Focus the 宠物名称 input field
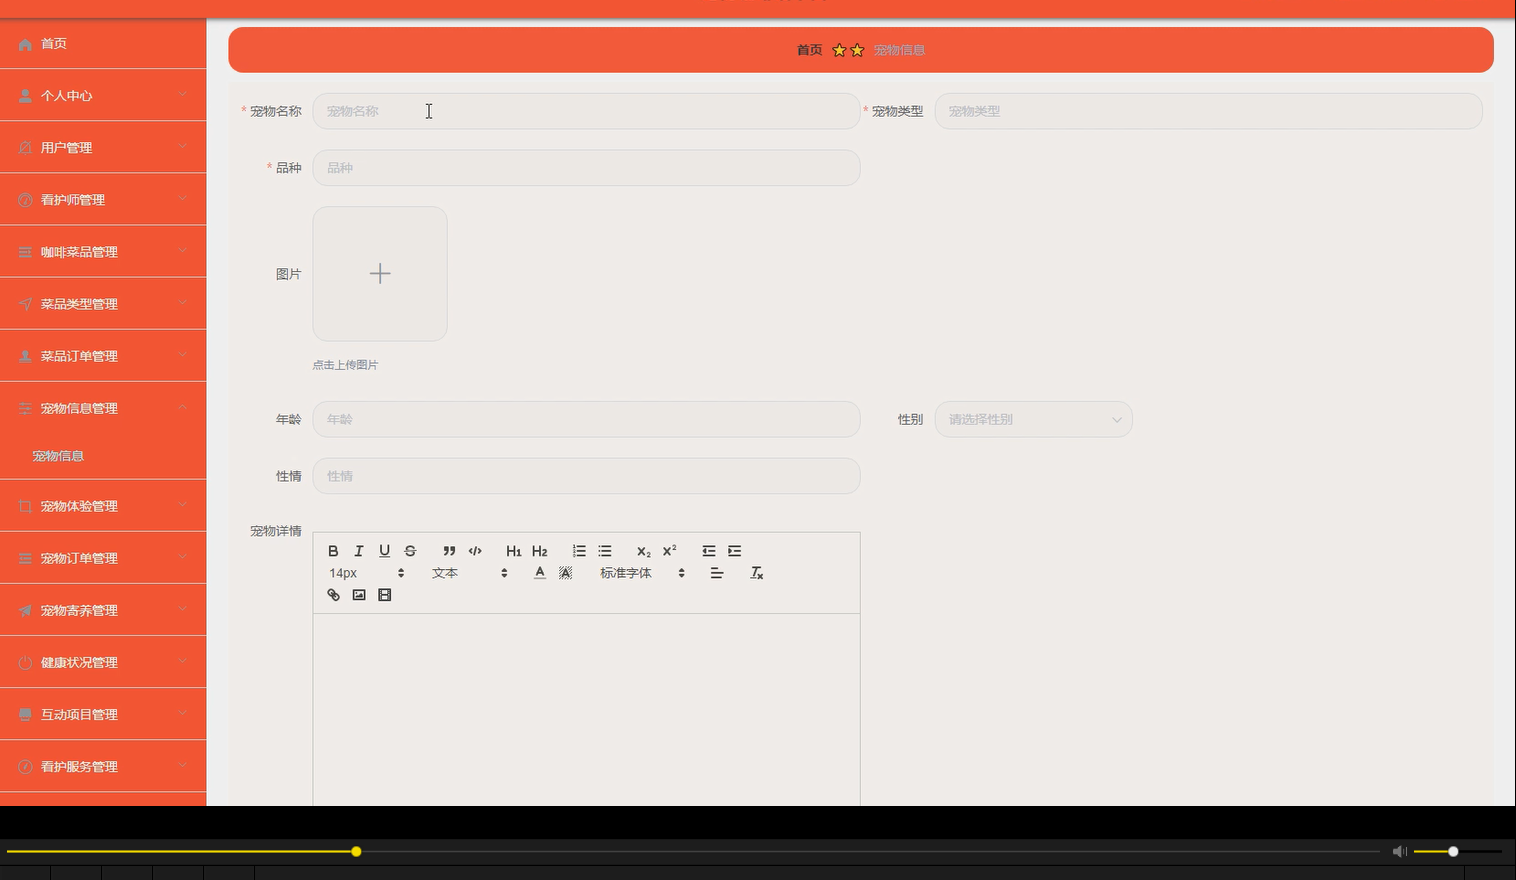Screen dimensions: 1516x880 (586, 111)
